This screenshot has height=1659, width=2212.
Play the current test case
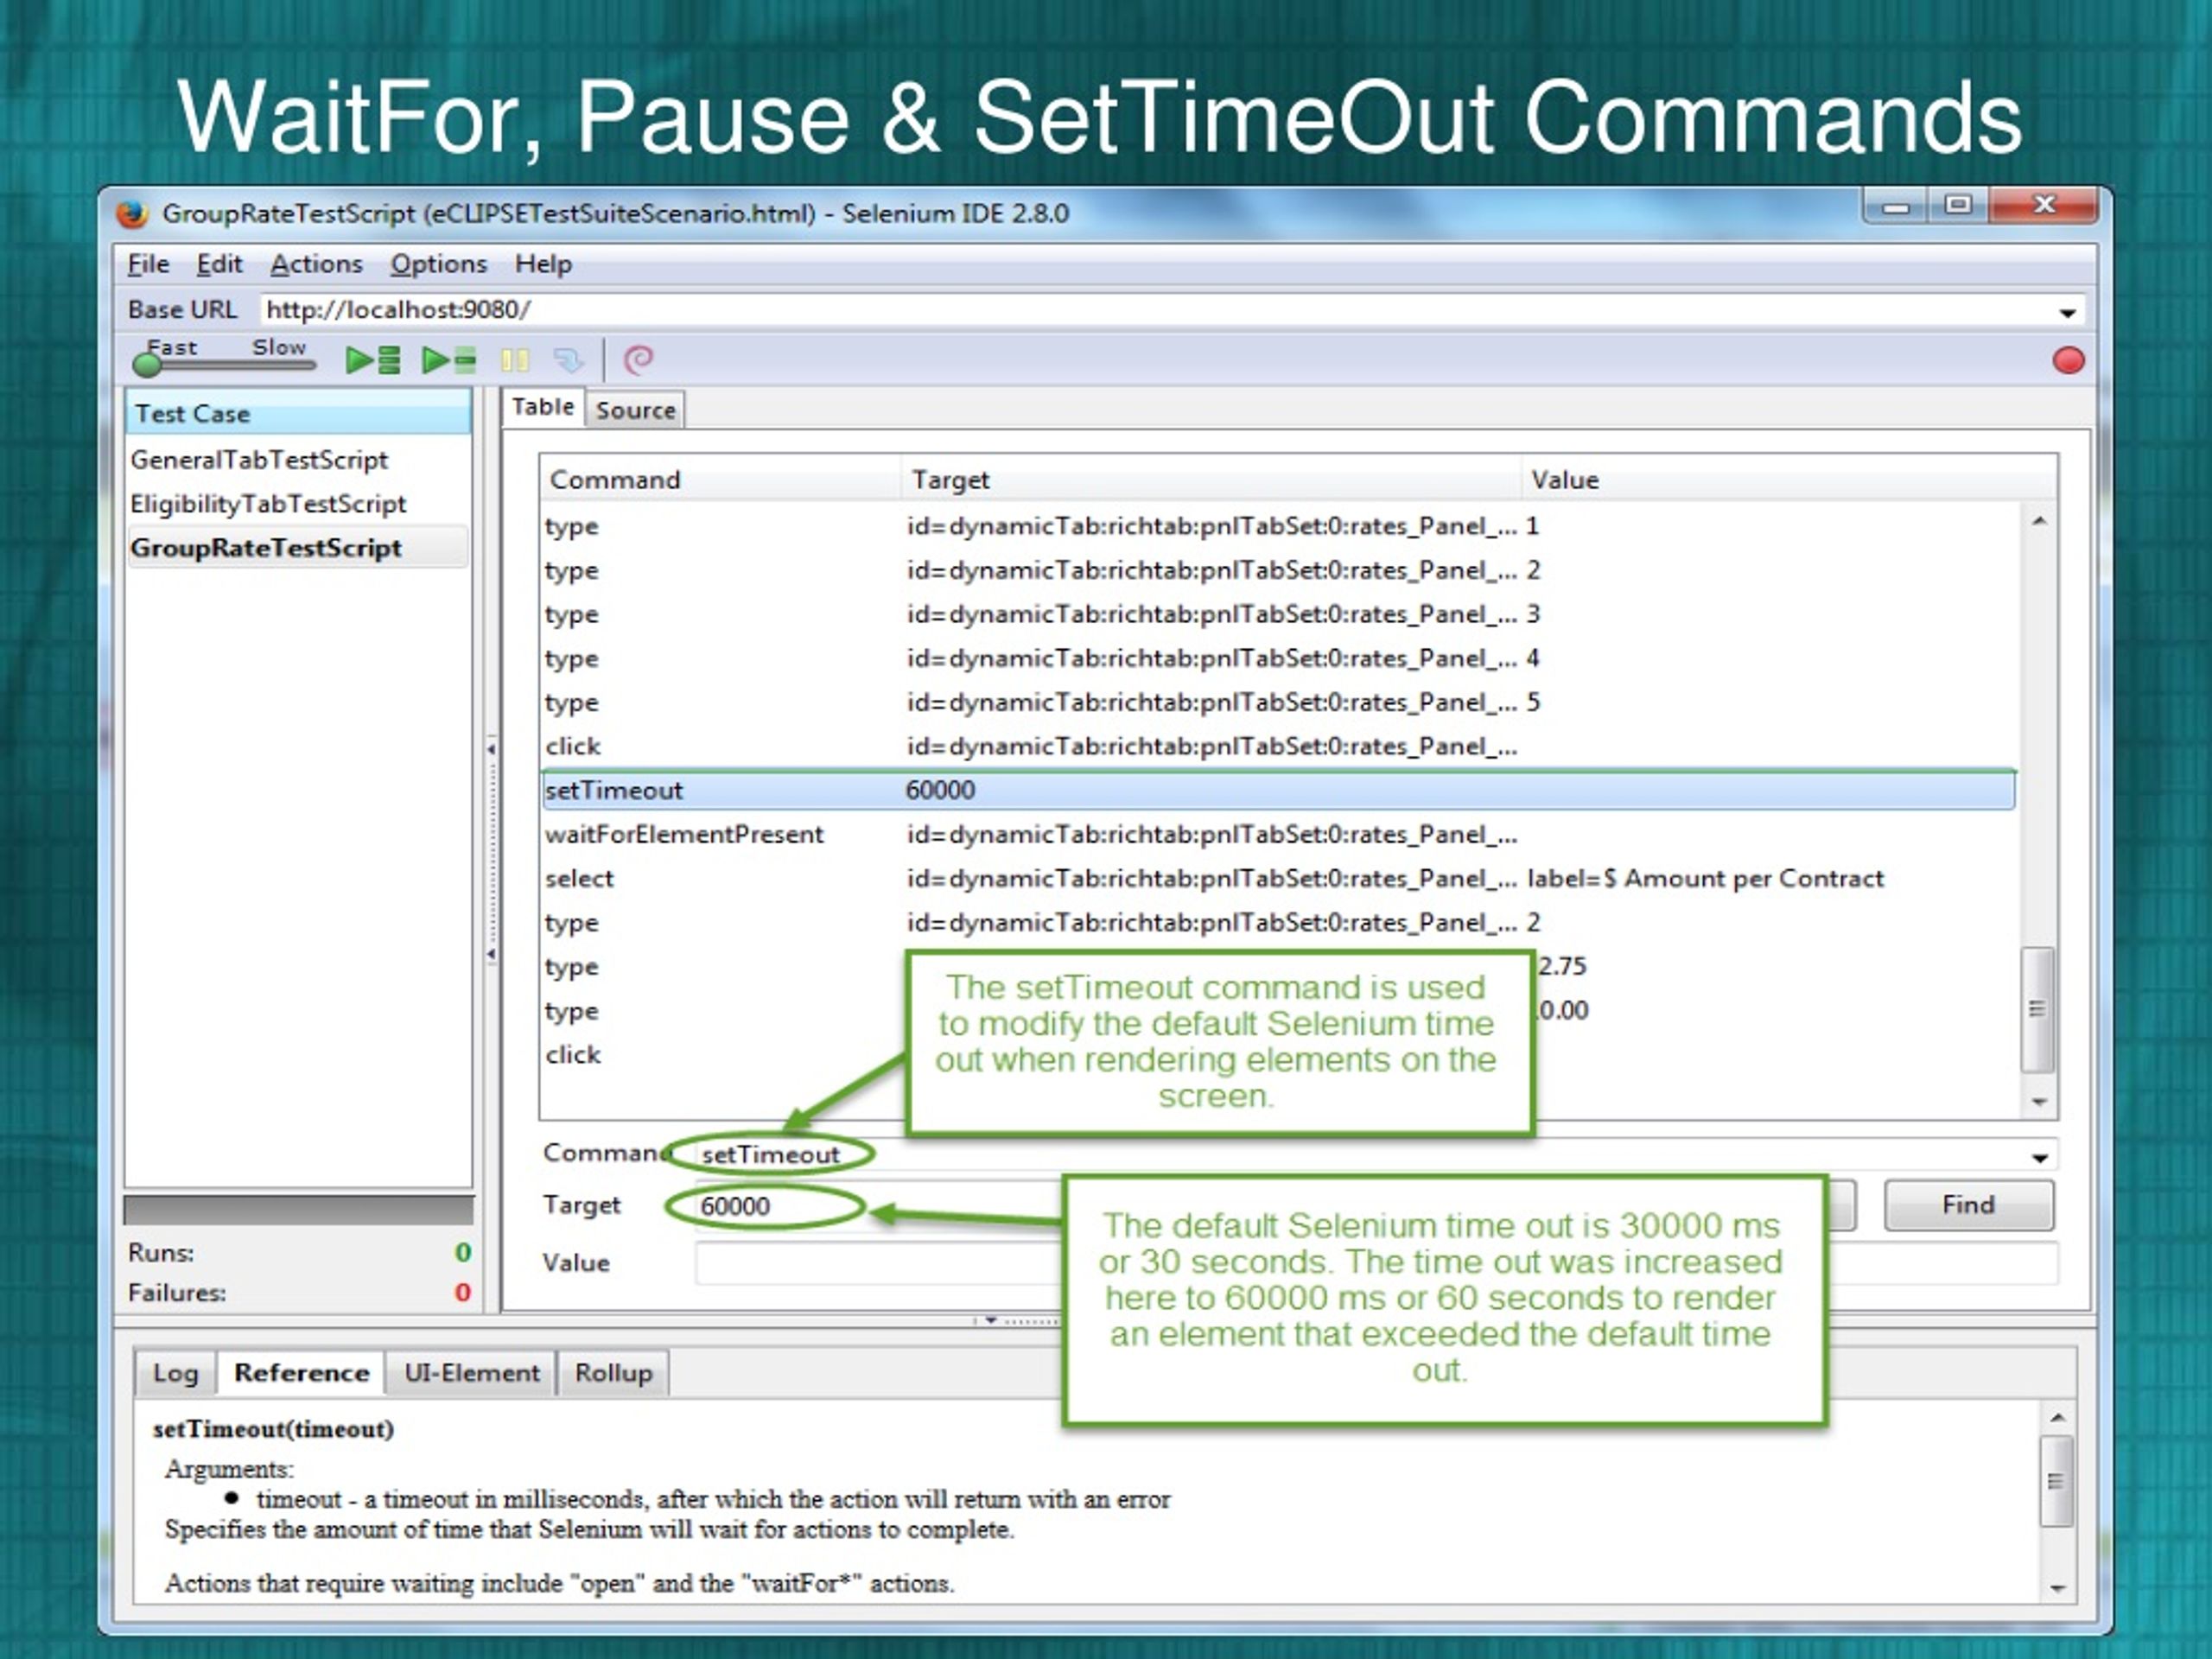pos(449,360)
